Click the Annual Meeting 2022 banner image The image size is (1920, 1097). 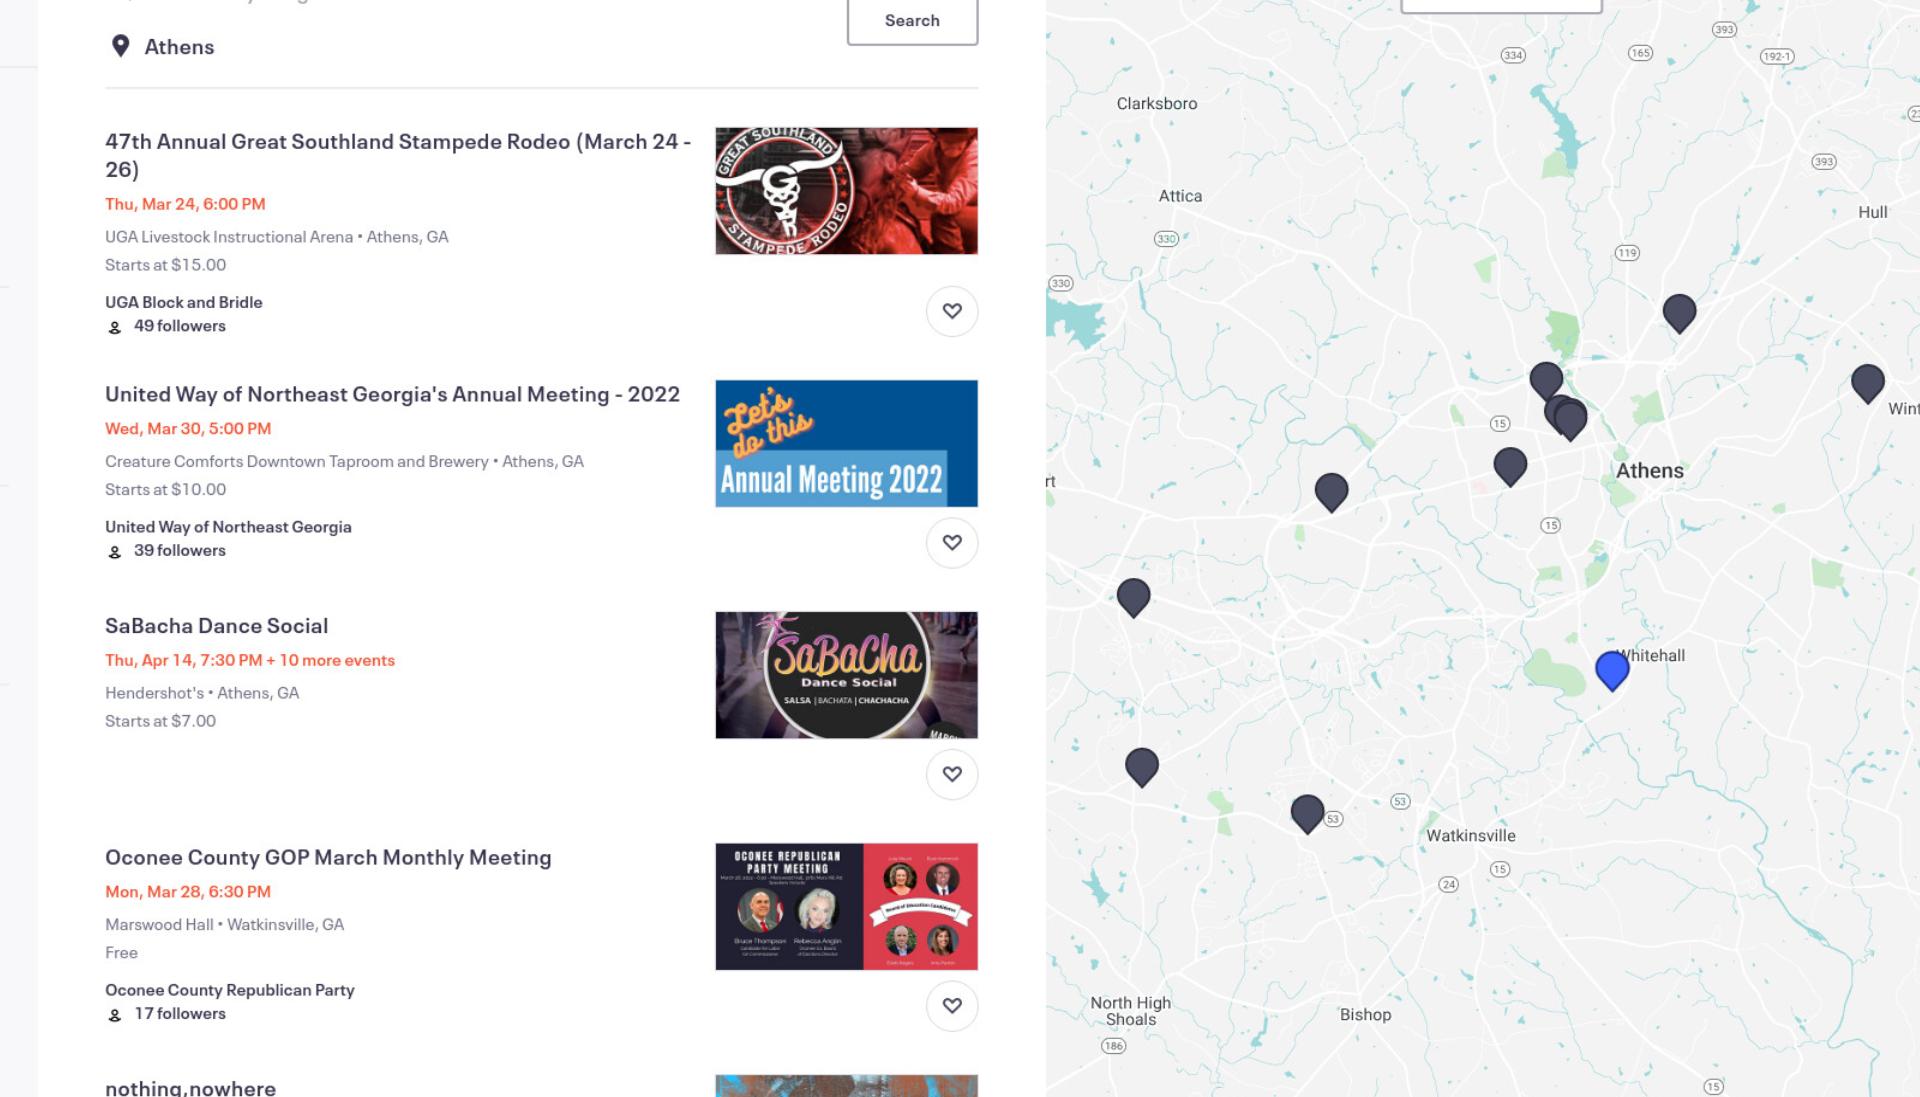[x=846, y=443]
